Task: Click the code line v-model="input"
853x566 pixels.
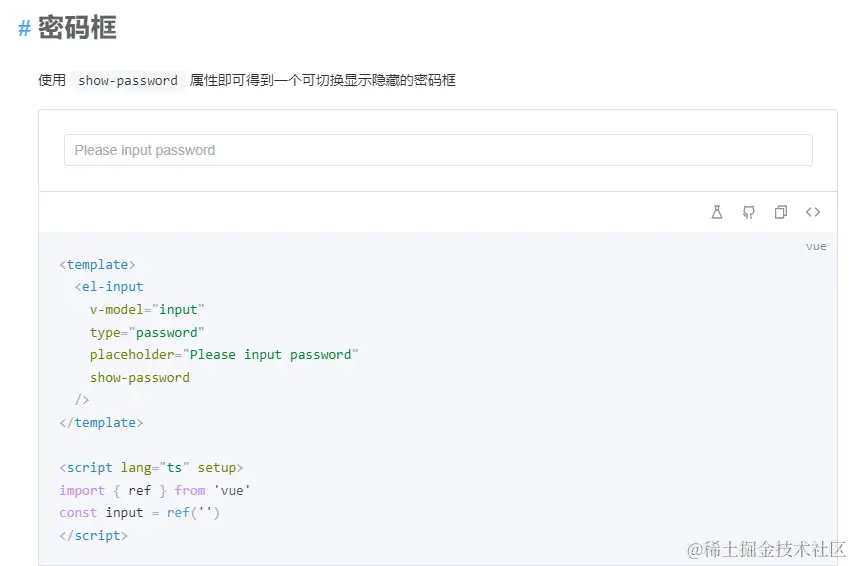Action: (x=147, y=310)
